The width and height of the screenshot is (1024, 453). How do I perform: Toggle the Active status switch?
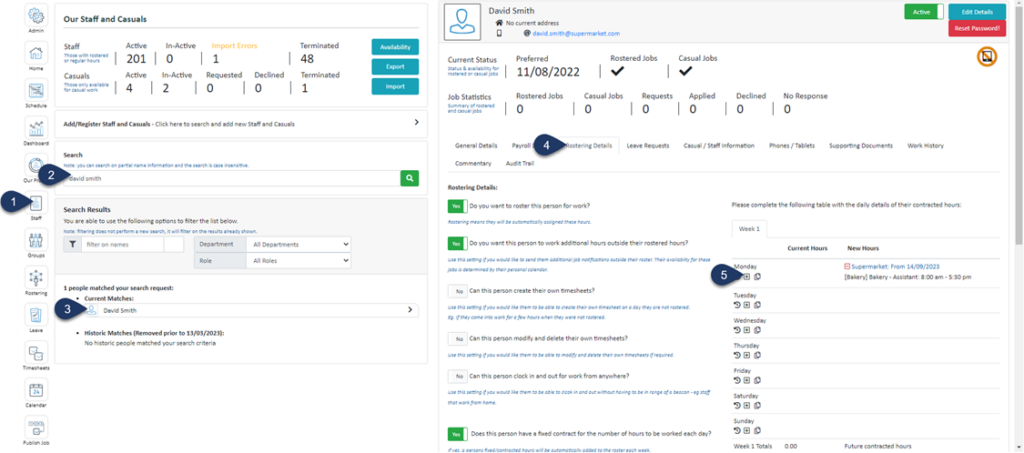tap(924, 12)
